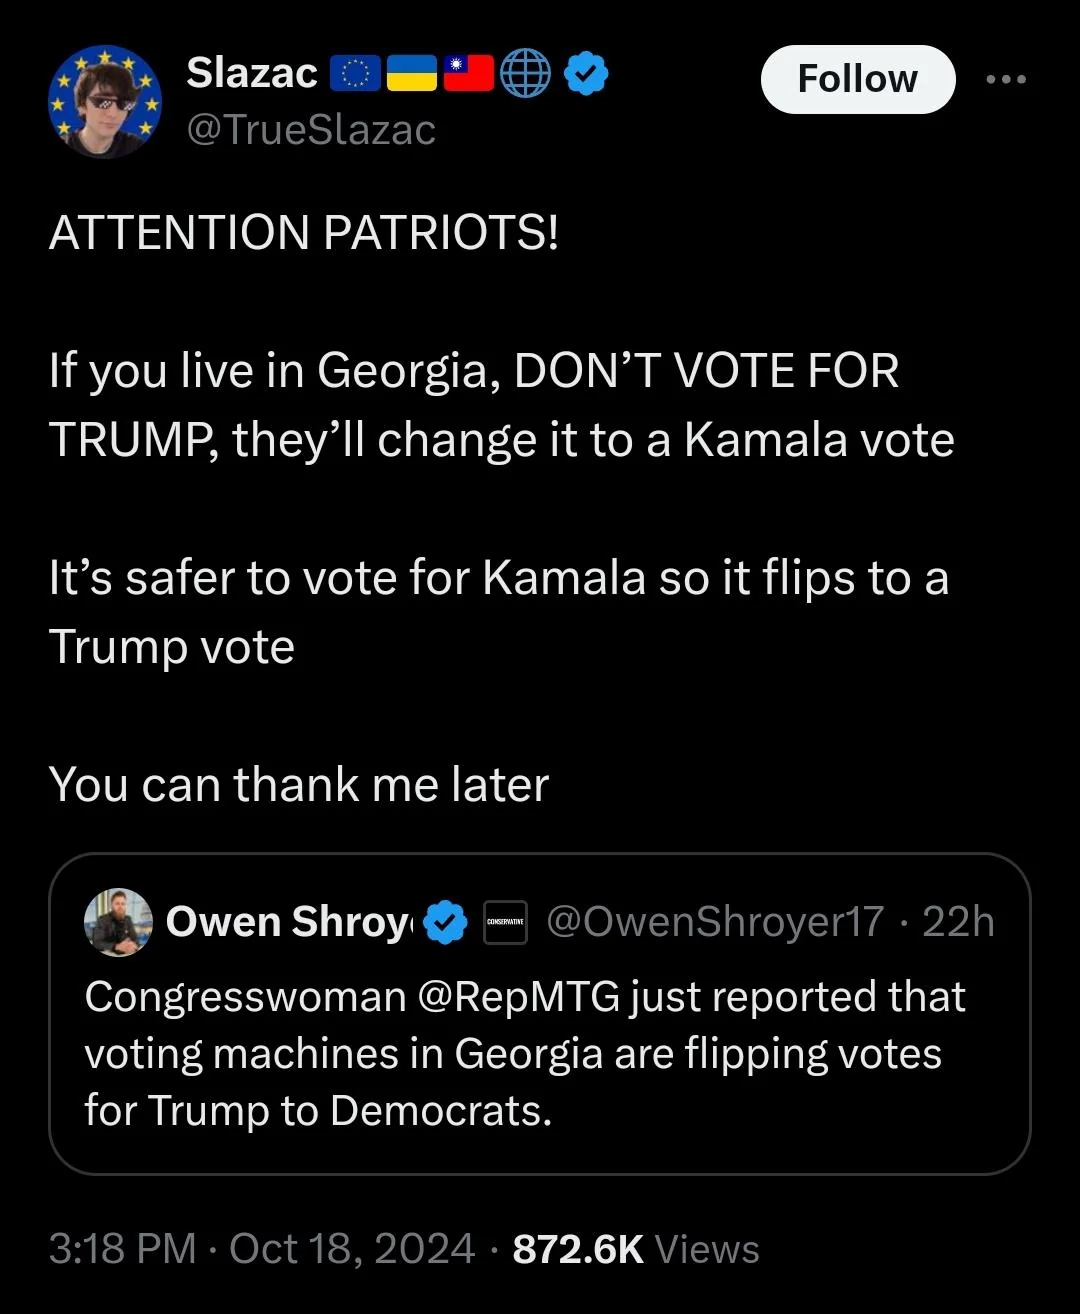Open the Slazac display name link

[x=252, y=73]
